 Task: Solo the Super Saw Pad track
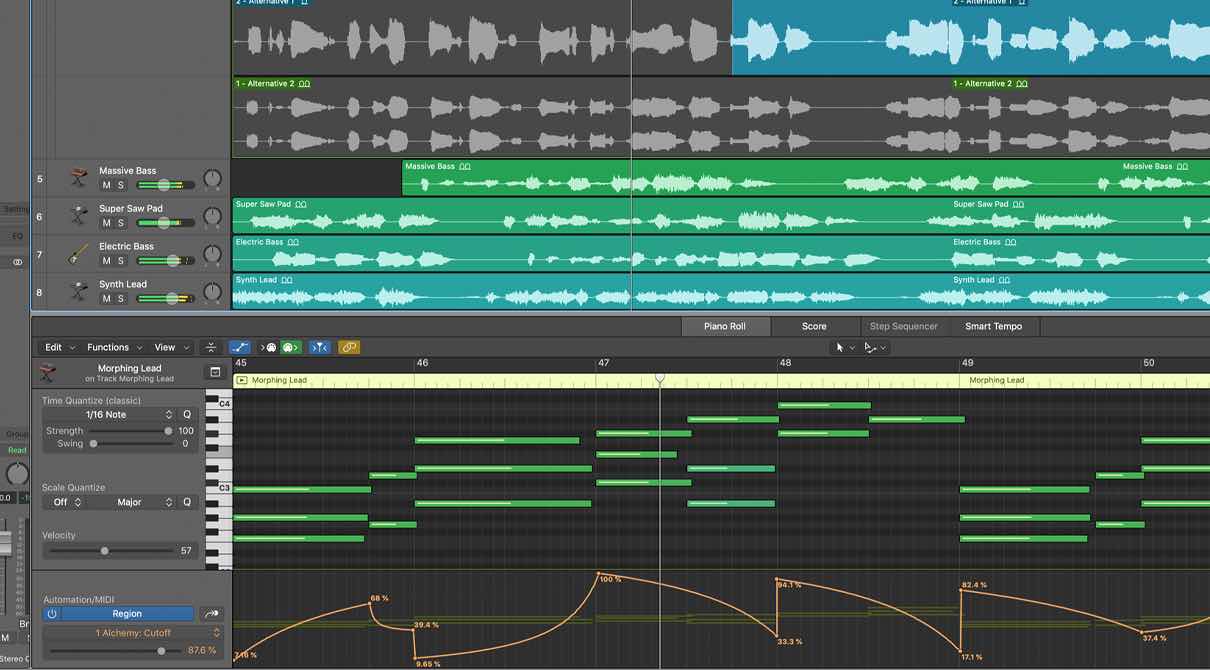tap(121, 224)
